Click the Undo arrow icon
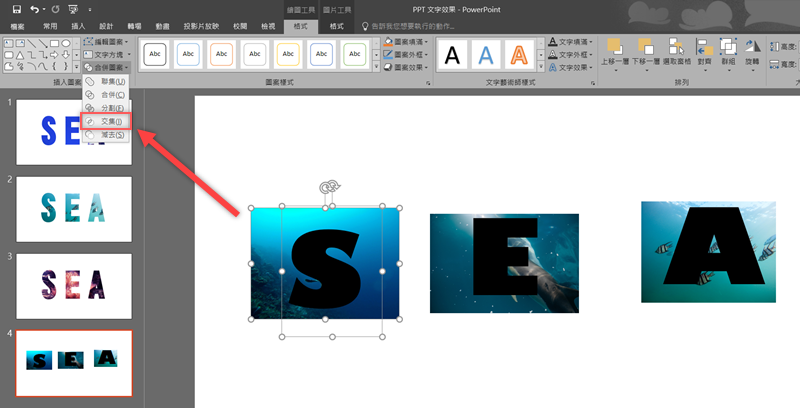The width and height of the screenshot is (800, 408). coord(35,8)
